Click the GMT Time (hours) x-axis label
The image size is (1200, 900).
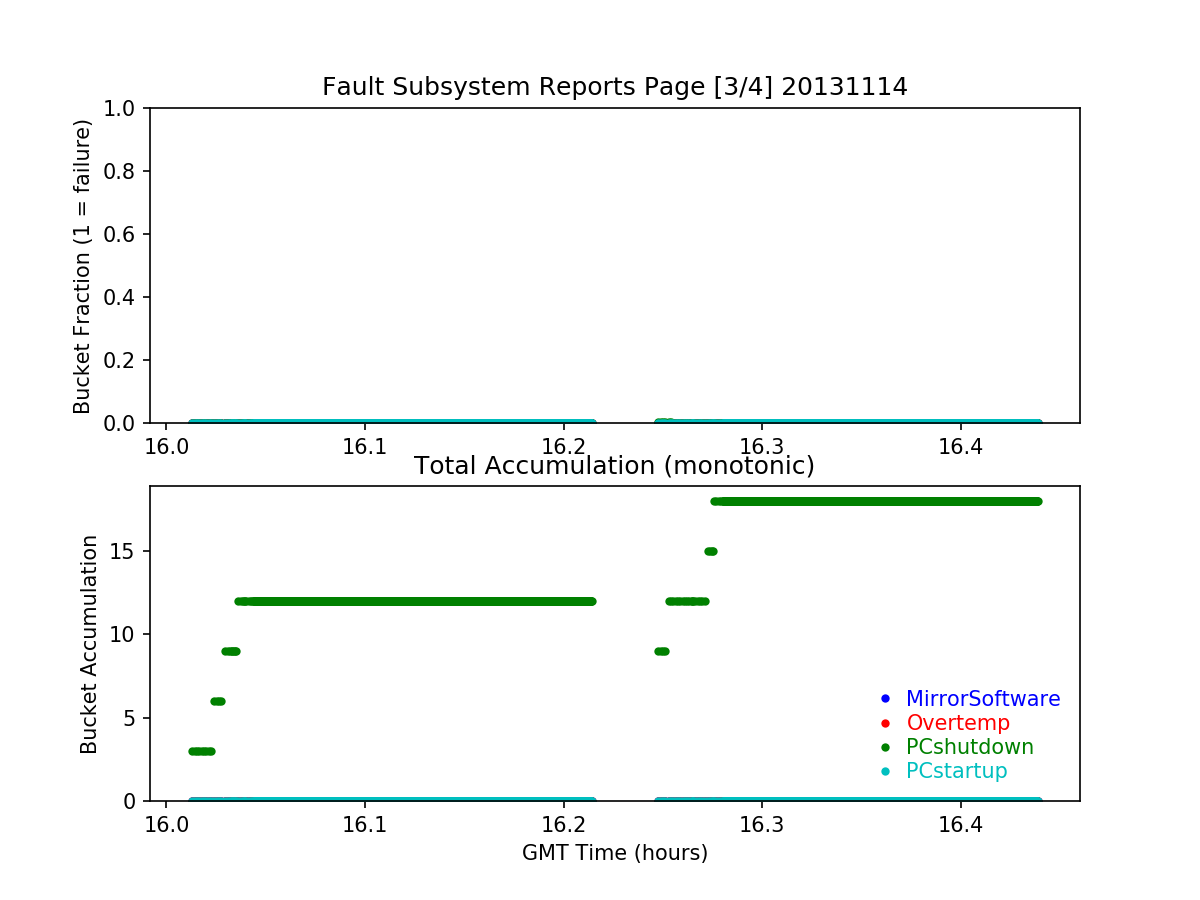click(x=614, y=853)
